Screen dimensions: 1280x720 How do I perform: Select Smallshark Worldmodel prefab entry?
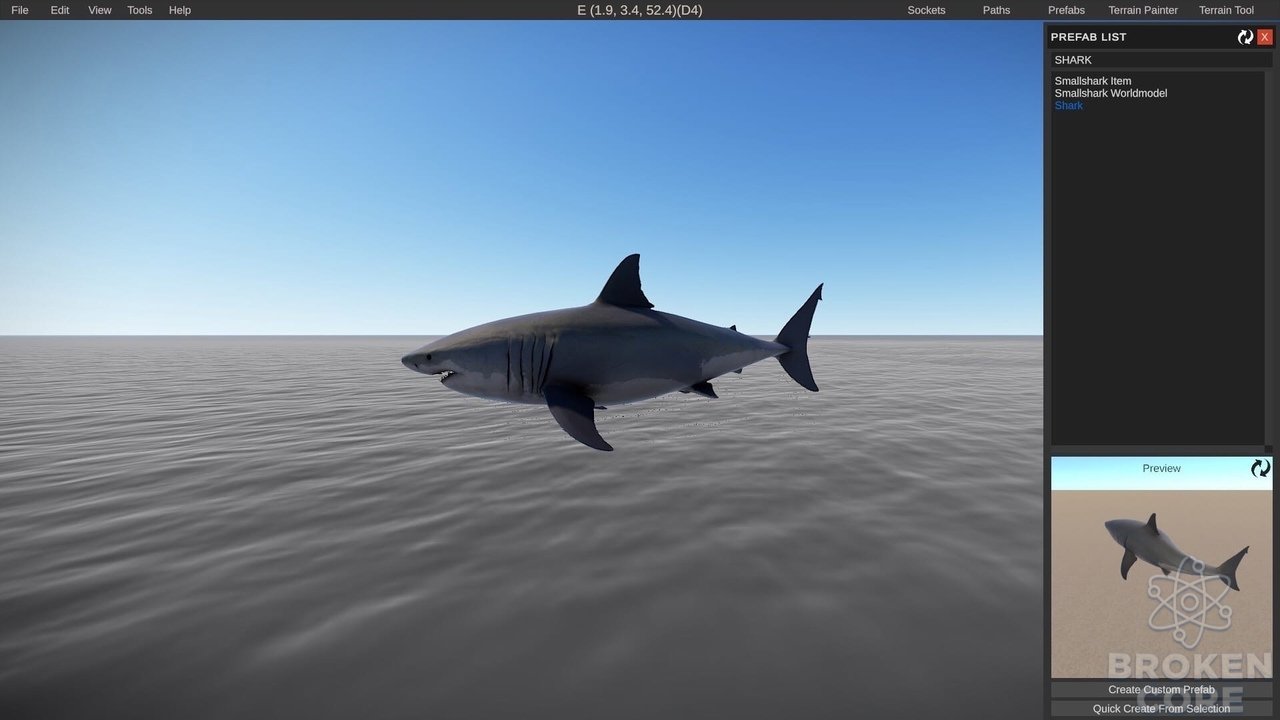click(x=1111, y=93)
